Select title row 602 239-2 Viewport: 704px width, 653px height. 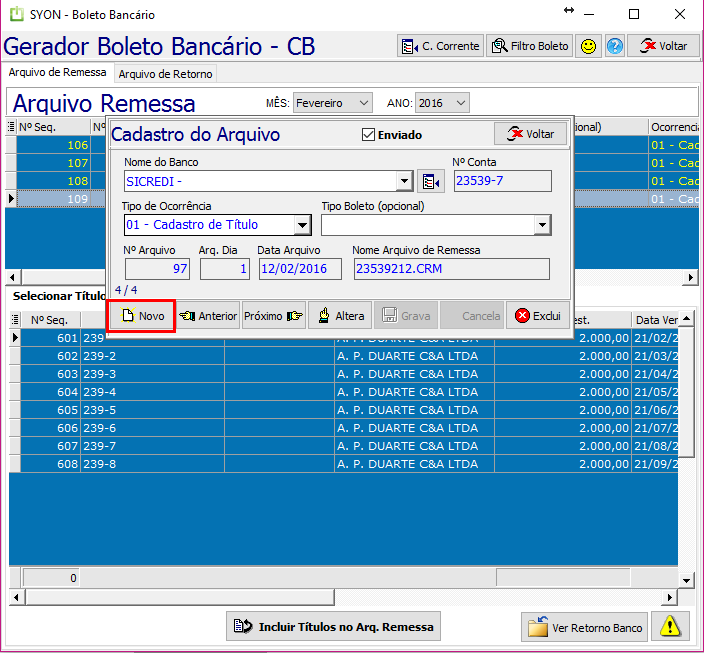[343, 356]
